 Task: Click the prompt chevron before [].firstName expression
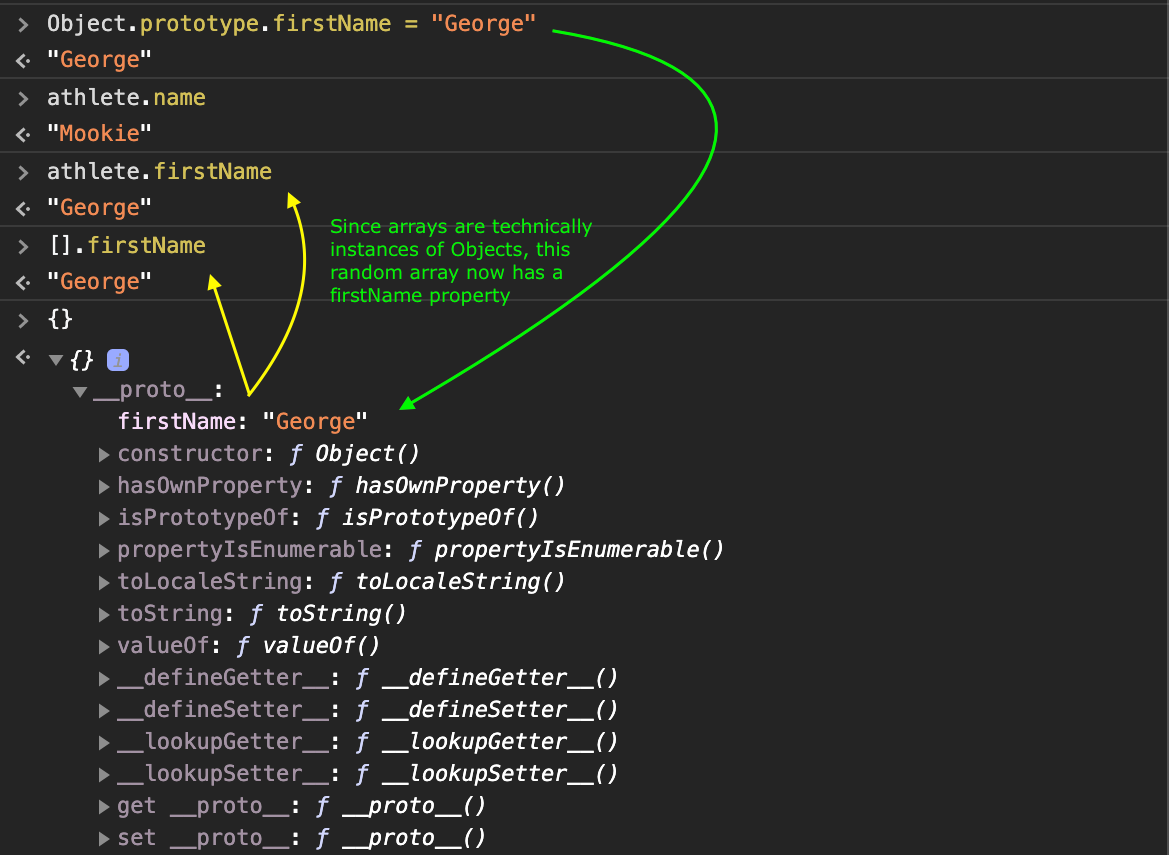pos(21,244)
